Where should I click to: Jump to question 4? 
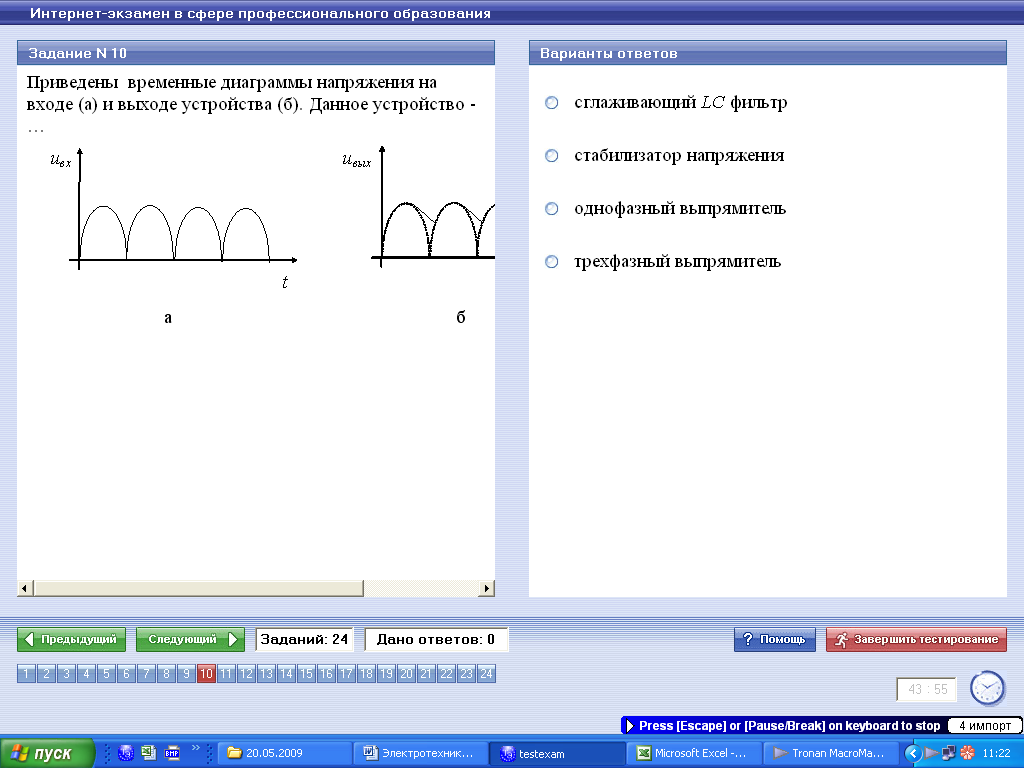click(x=86, y=673)
